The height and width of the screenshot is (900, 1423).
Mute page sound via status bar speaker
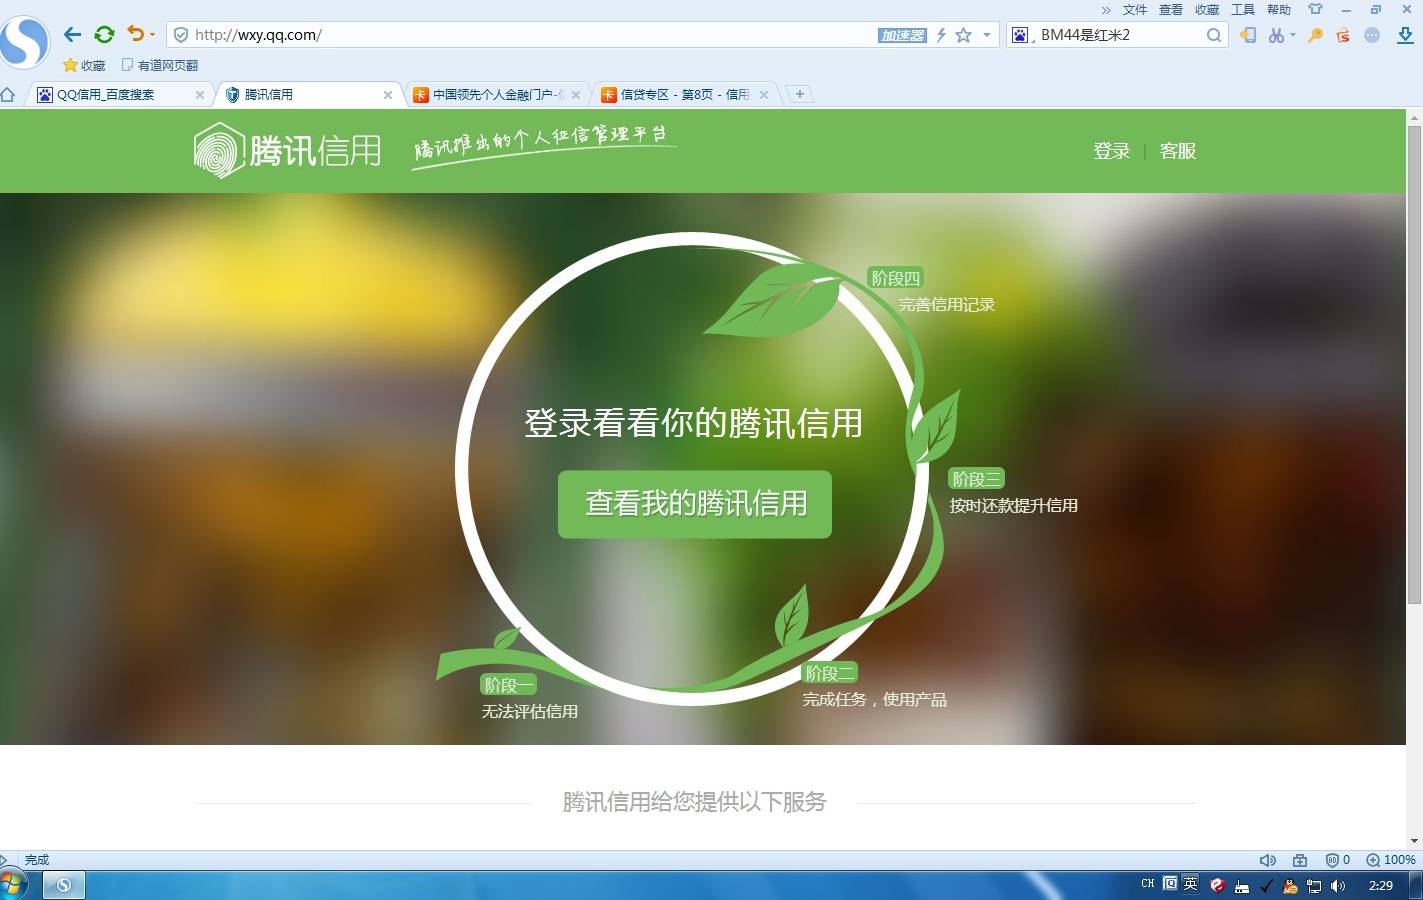(1268, 860)
